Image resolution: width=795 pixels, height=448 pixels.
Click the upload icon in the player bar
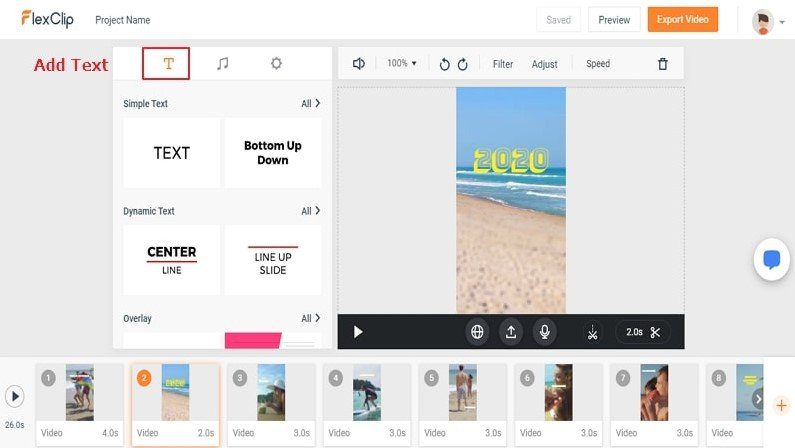coord(511,332)
